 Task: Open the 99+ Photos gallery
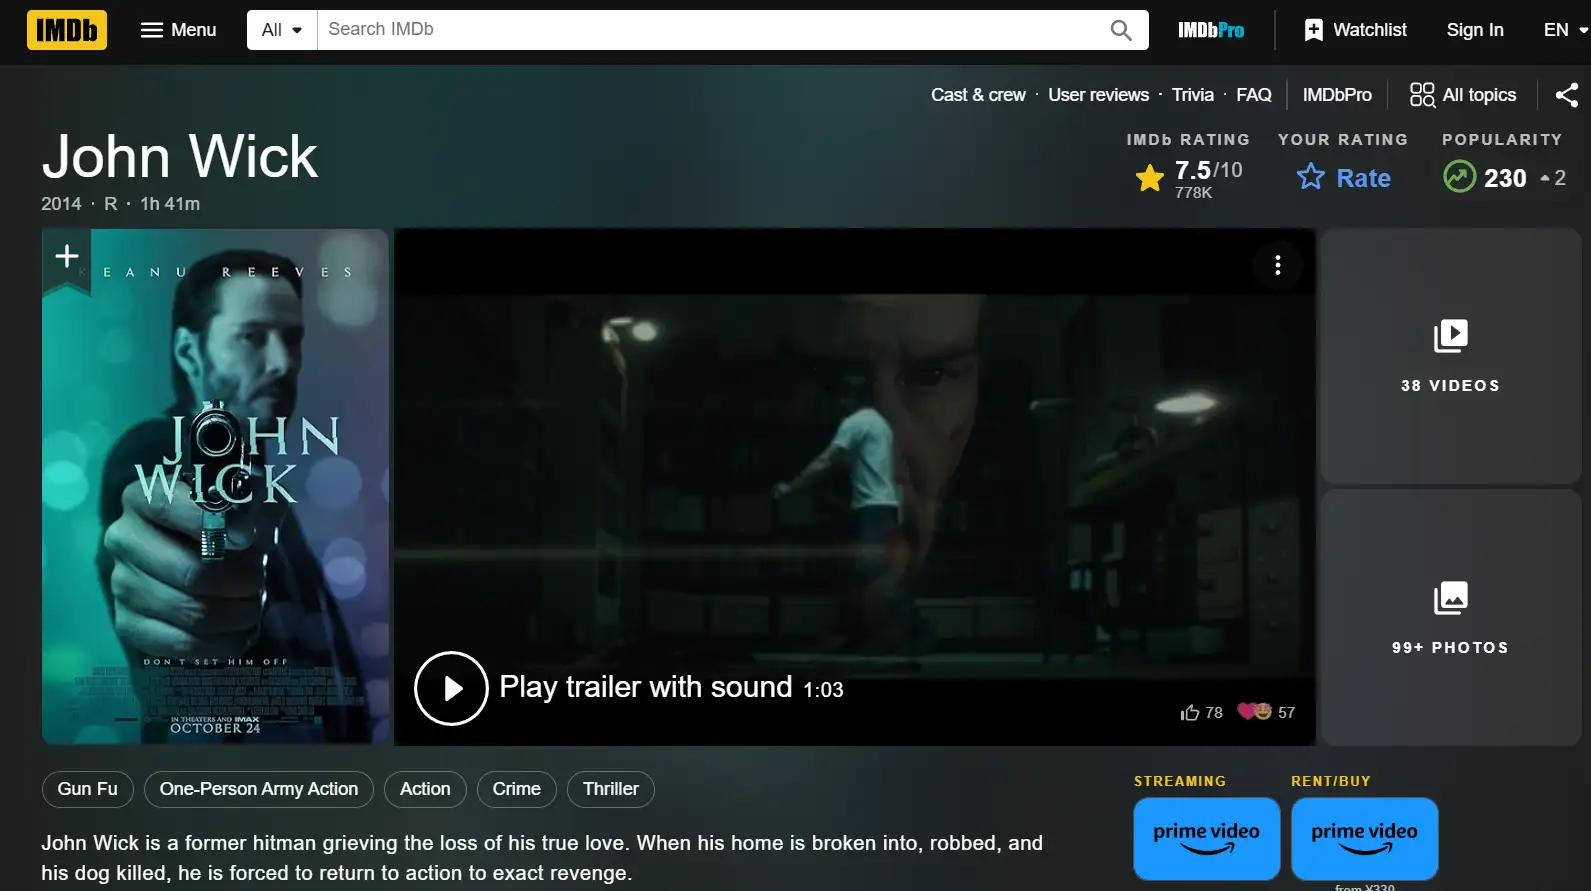(1450, 617)
